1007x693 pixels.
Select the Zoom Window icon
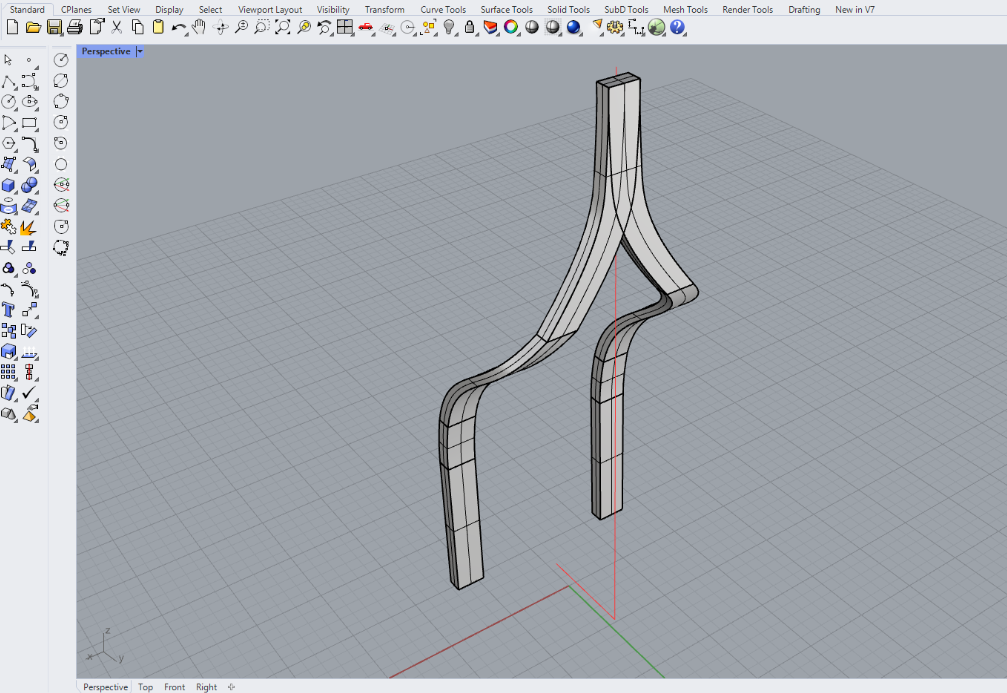(x=262, y=27)
